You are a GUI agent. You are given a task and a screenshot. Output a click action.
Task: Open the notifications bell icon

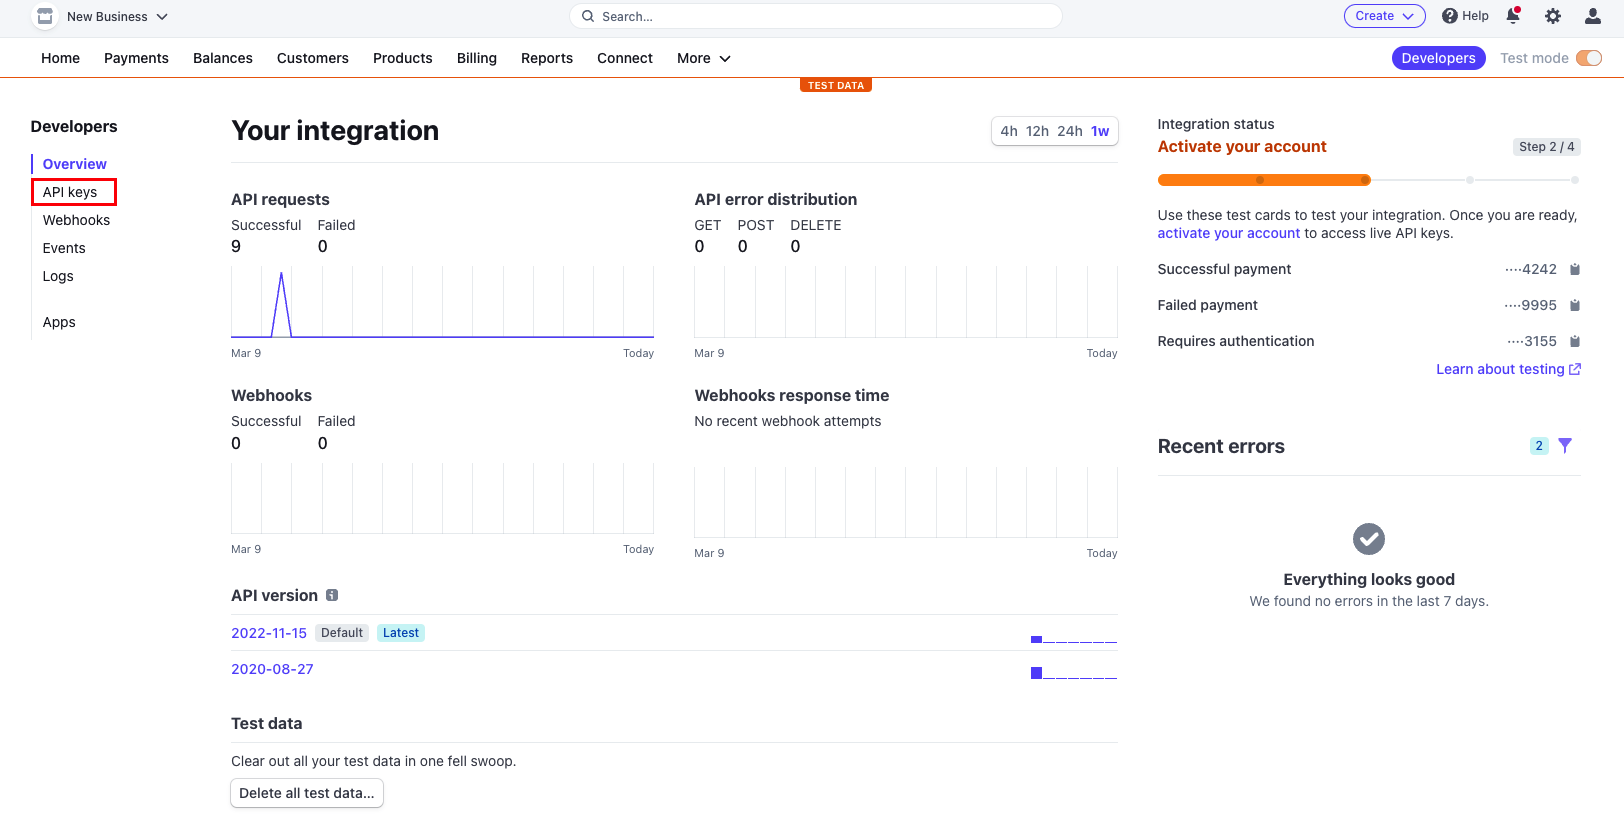click(x=1513, y=16)
